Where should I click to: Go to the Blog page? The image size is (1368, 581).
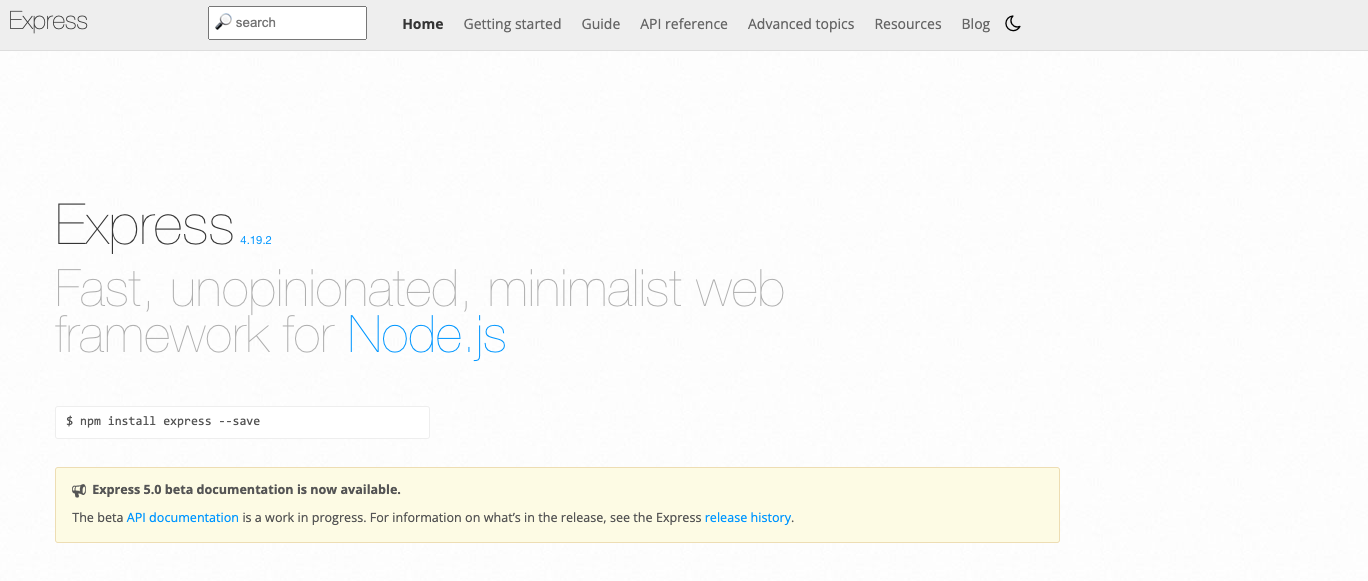(x=975, y=24)
